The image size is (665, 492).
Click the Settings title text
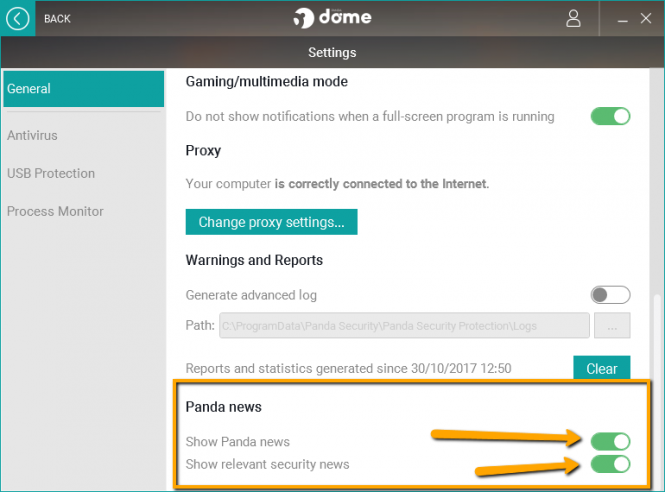tap(332, 53)
